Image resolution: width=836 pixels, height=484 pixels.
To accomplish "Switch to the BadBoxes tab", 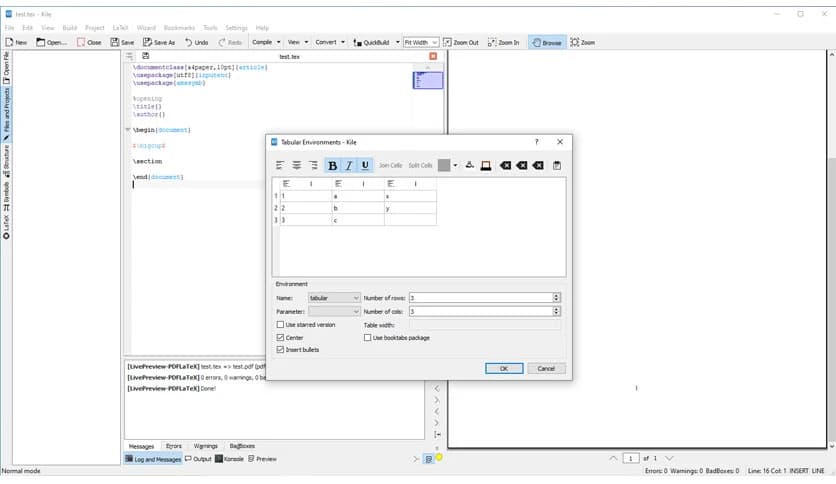I will [242, 446].
